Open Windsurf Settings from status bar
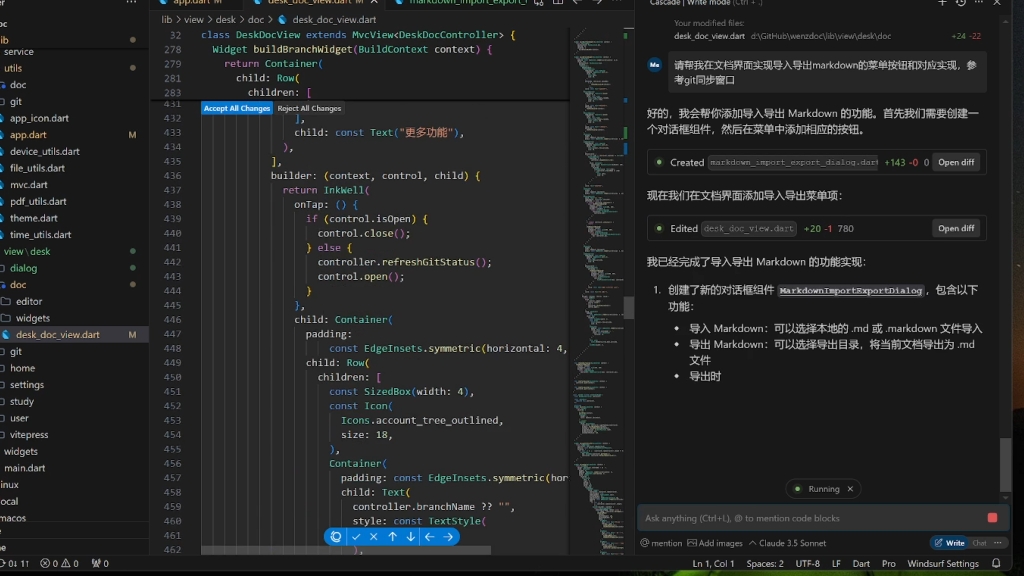 (942, 563)
